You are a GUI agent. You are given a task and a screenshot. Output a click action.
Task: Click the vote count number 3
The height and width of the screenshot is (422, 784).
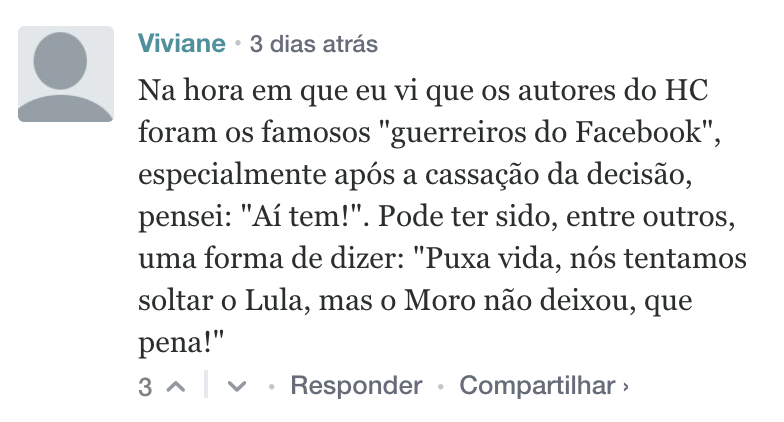145,387
